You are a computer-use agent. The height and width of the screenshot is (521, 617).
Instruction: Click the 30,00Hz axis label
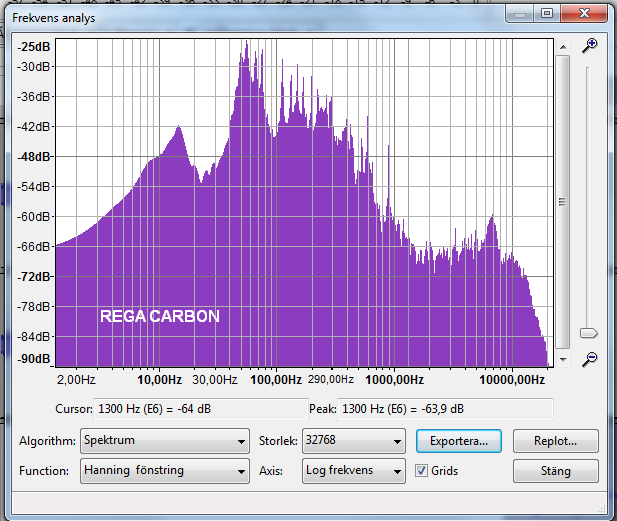point(215,380)
